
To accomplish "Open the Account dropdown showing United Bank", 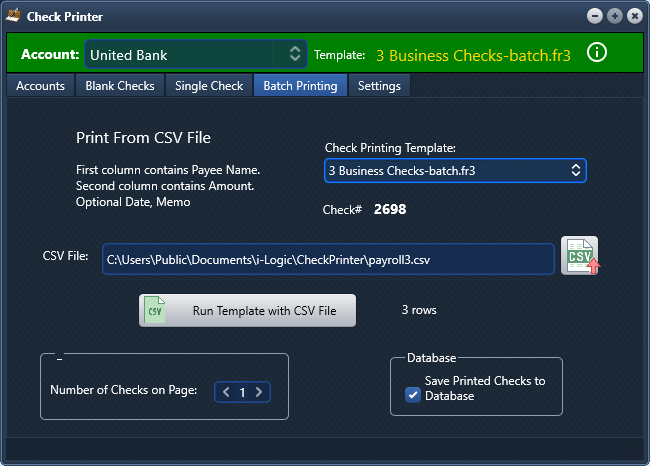I will click(196, 54).
